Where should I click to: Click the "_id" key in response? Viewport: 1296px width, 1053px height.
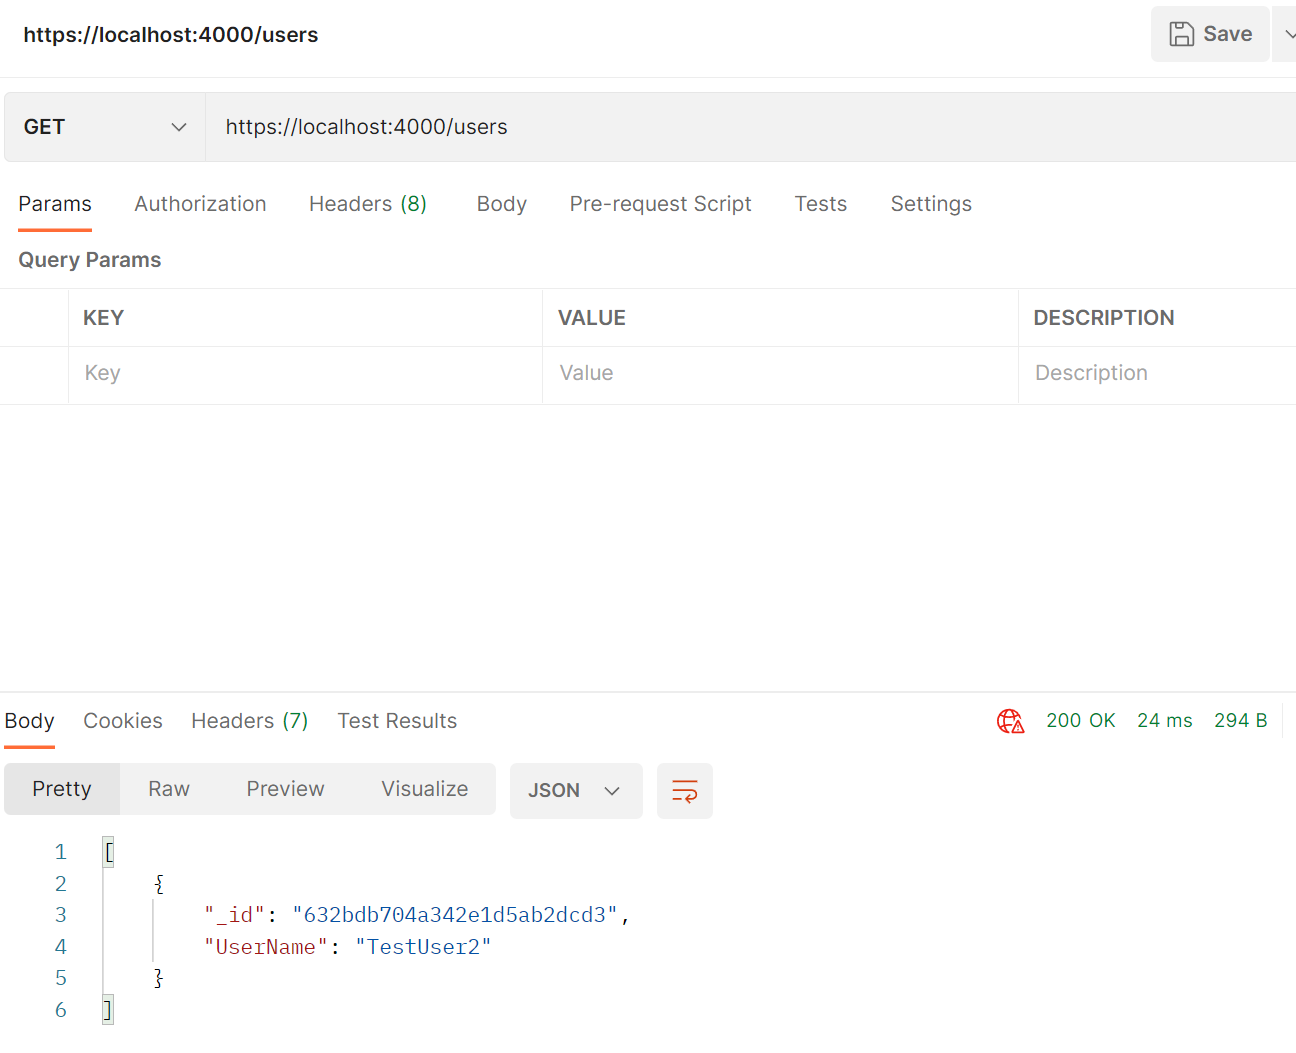click(235, 915)
